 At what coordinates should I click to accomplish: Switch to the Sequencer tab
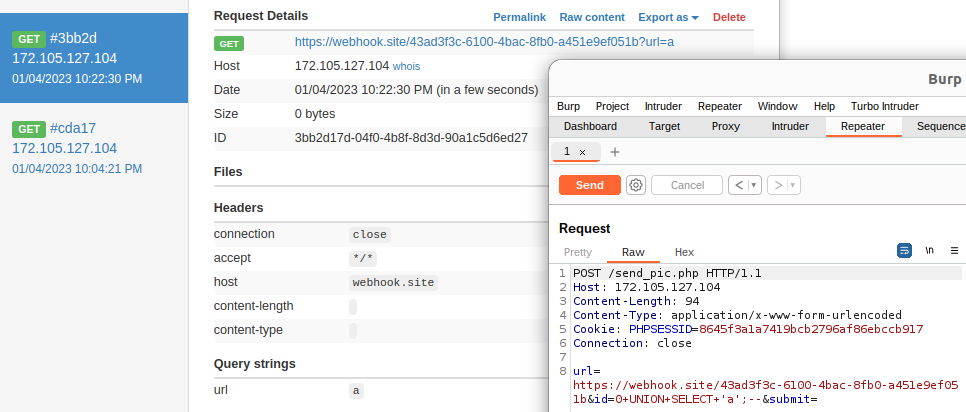(x=940, y=126)
